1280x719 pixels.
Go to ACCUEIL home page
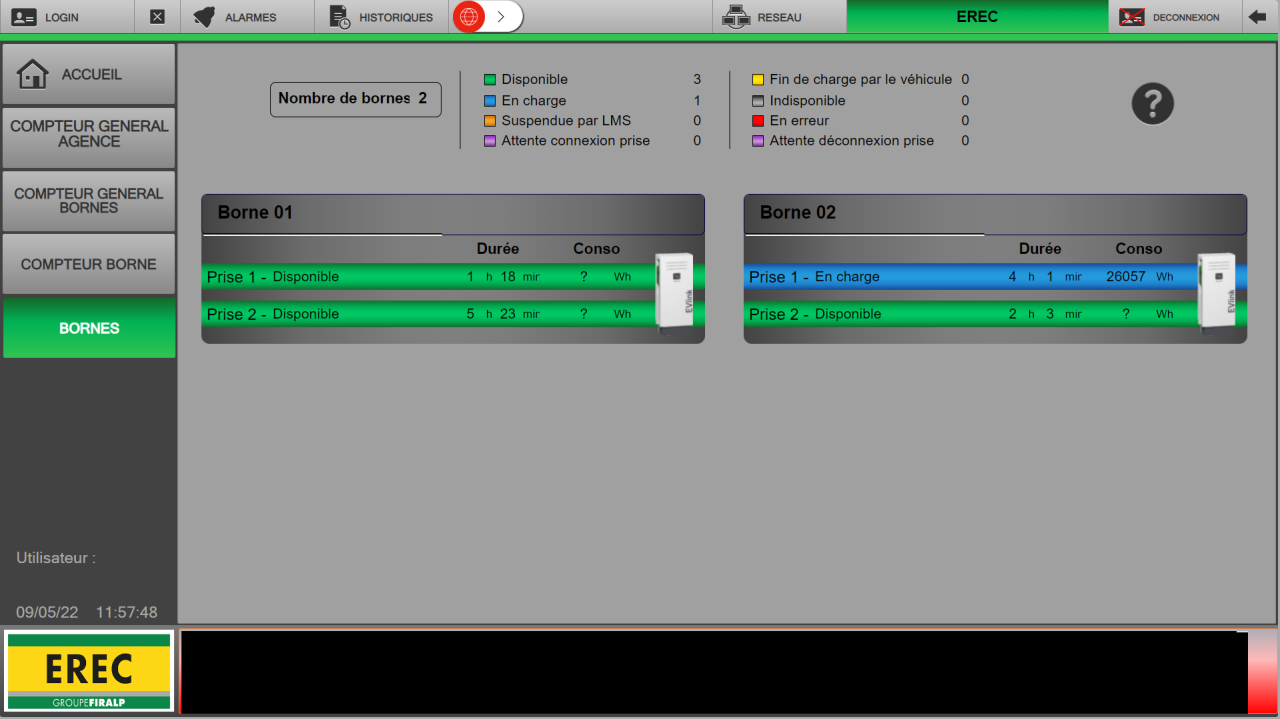click(89, 74)
